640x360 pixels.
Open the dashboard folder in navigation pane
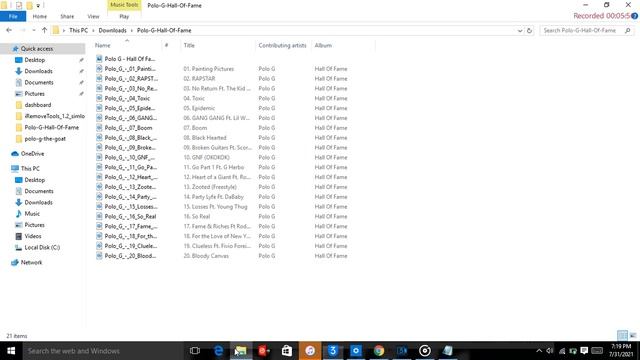click(38, 105)
